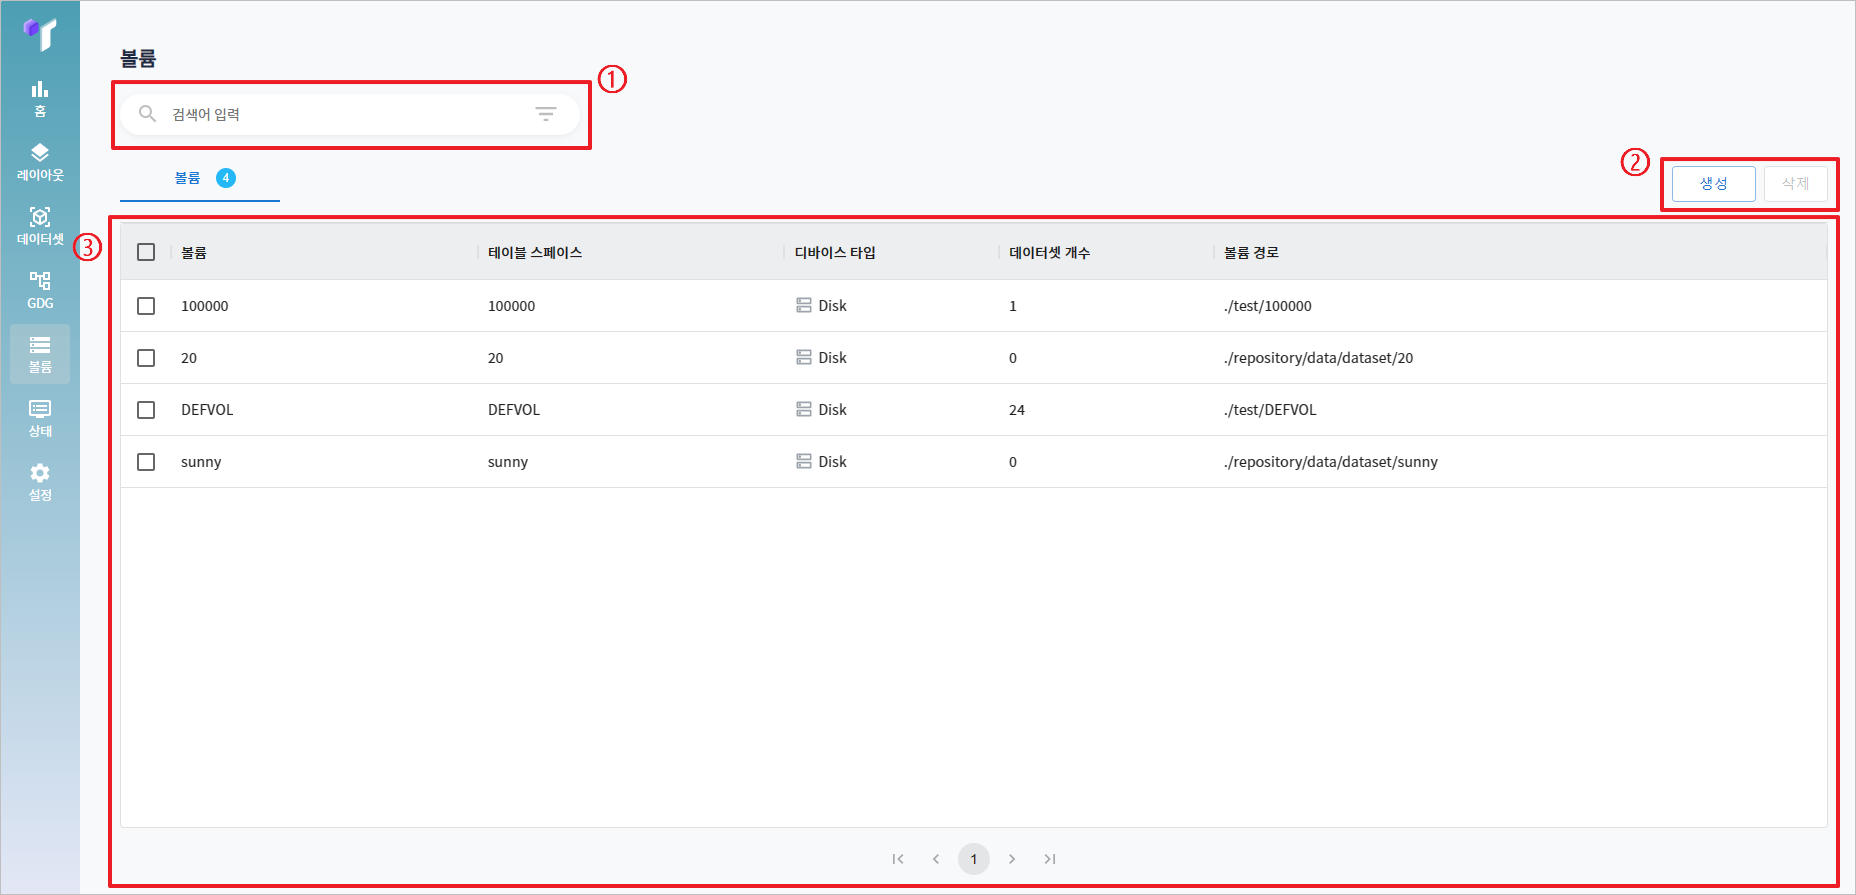Open the search filter options icon
Image resolution: width=1856 pixels, height=895 pixels.
point(546,114)
